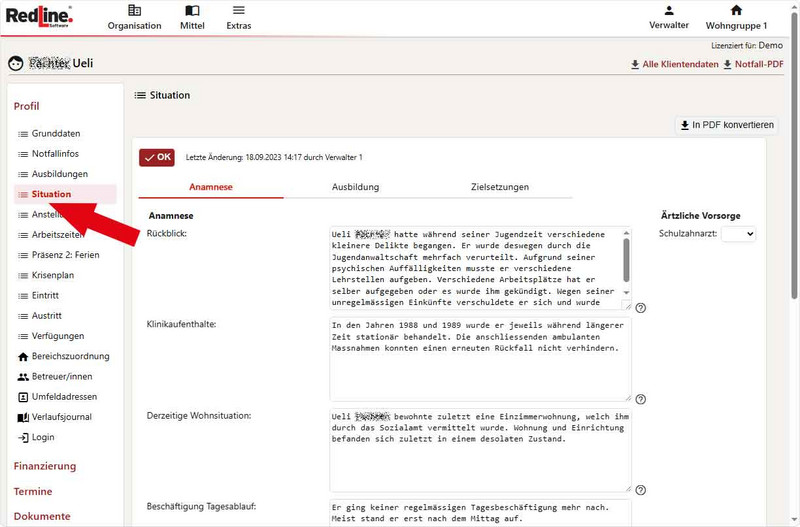Expand the Finanzierung section

(44, 466)
